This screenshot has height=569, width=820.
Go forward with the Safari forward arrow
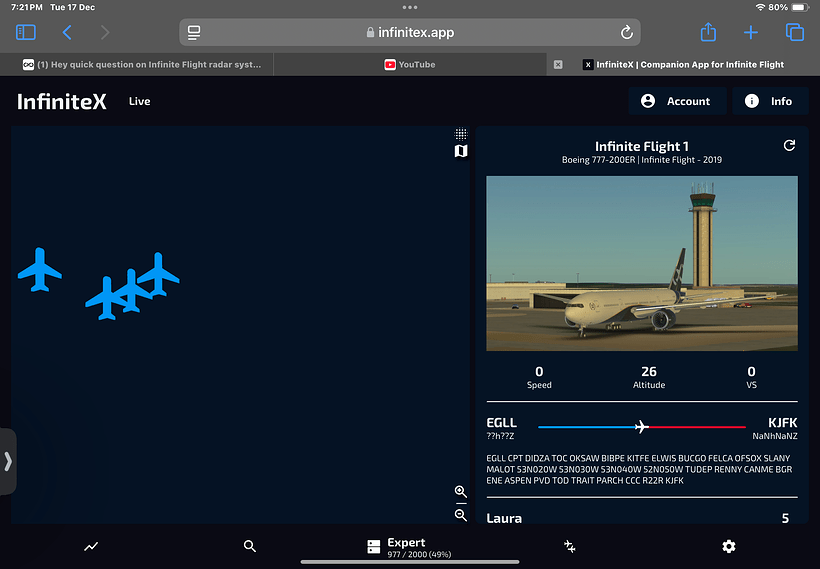point(105,32)
